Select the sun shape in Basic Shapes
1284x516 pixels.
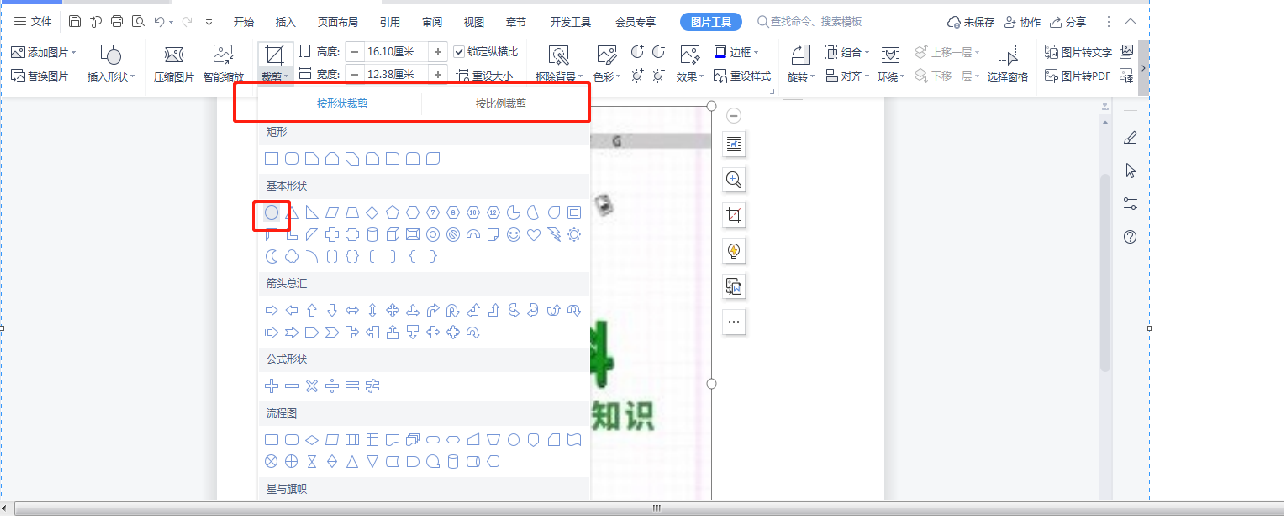point(574,234)
